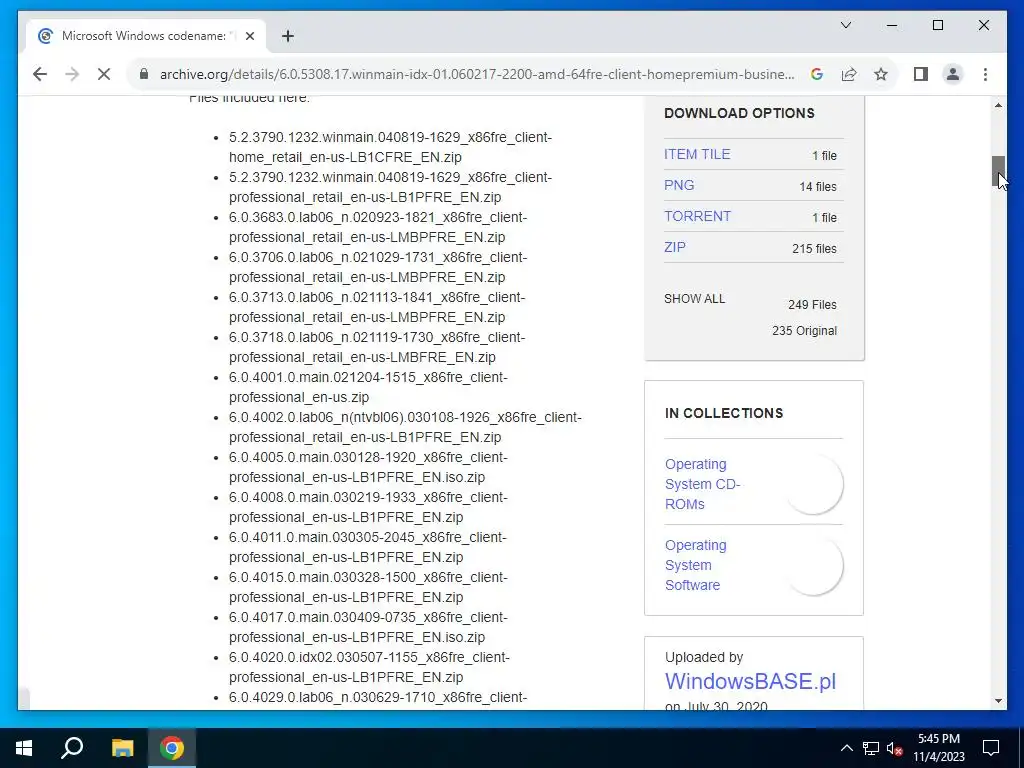The height and width of the screenshot is (768, 1024).
Task: Open the Chrome profile avatar
Action: click(x=953, y=74)
